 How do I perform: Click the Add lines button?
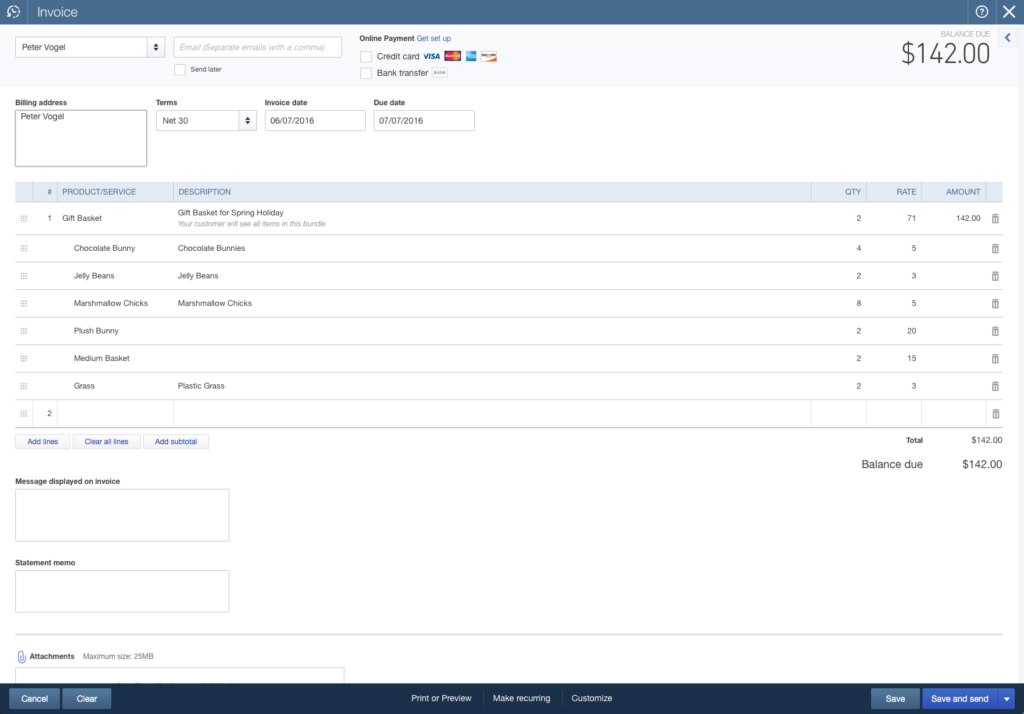(42, 442)
